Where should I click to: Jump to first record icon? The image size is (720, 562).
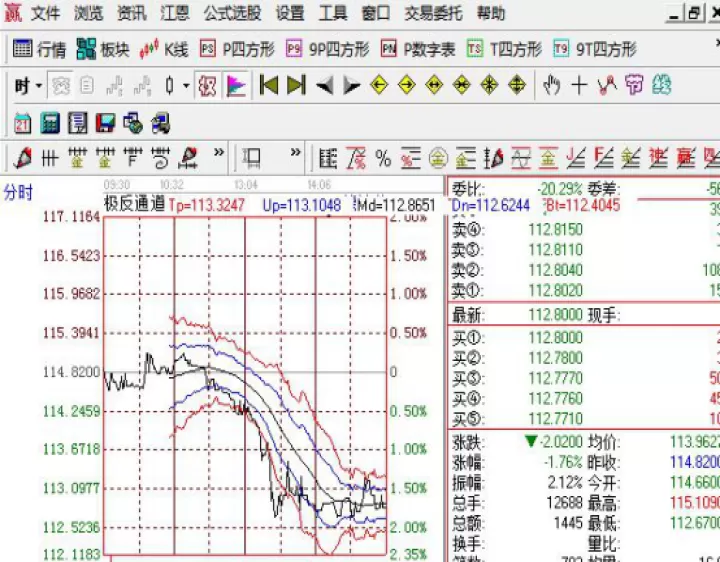tap(269, 85)
